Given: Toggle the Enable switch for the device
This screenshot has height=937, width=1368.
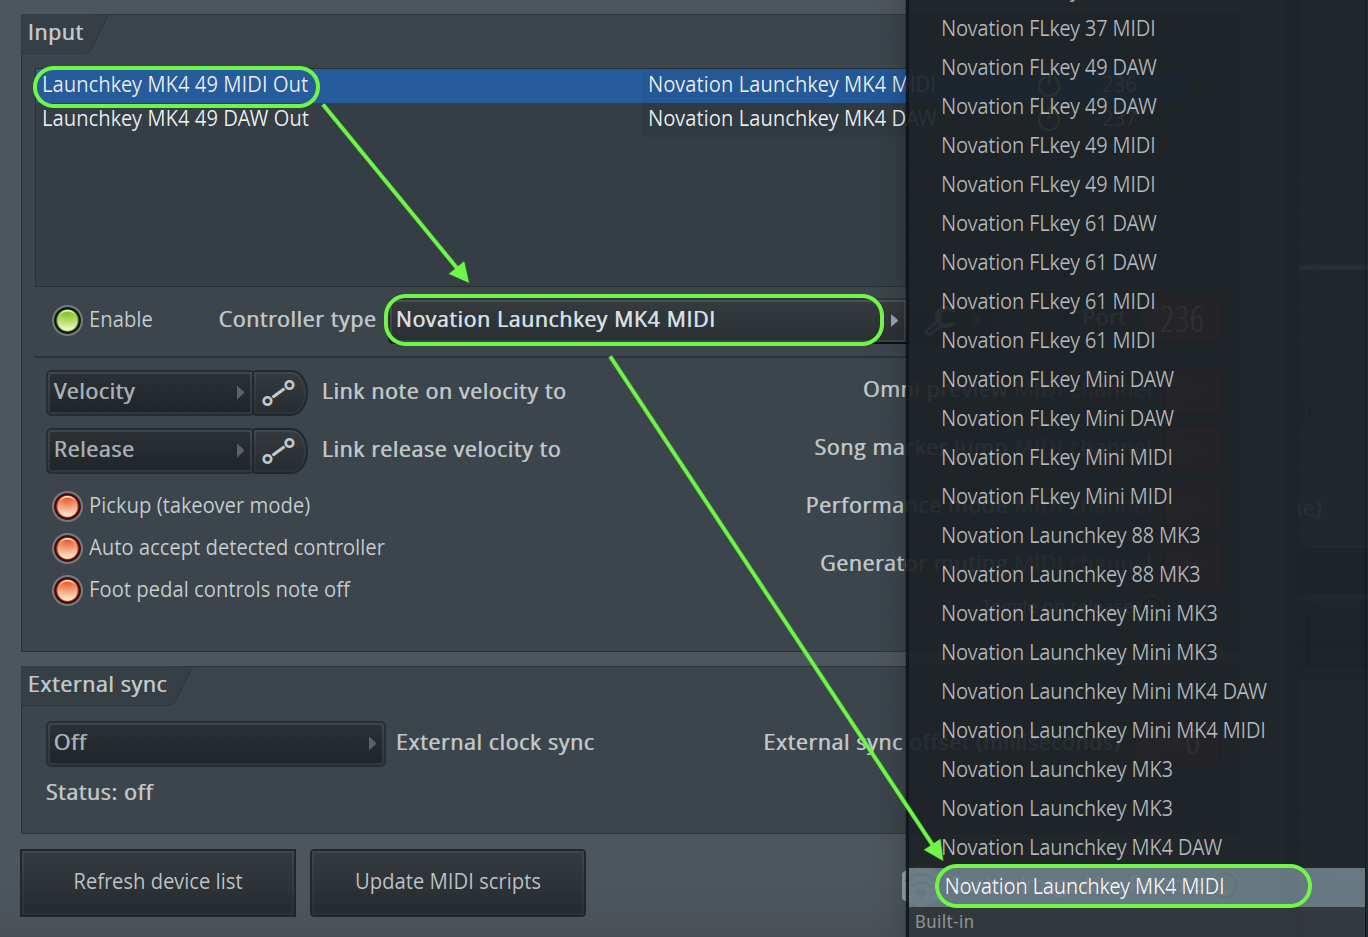Looking at the screenshot, I should pyautogui.click(x=67, y=320).
